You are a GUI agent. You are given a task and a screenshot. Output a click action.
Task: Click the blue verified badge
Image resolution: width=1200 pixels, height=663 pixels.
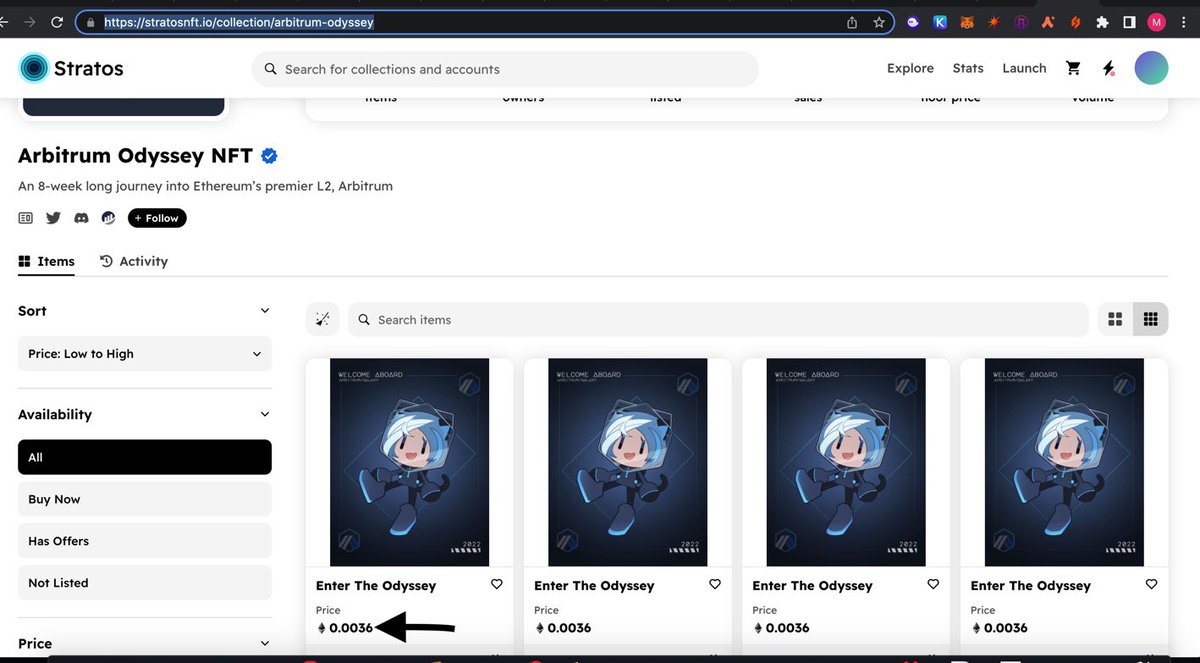pos(269,156)
